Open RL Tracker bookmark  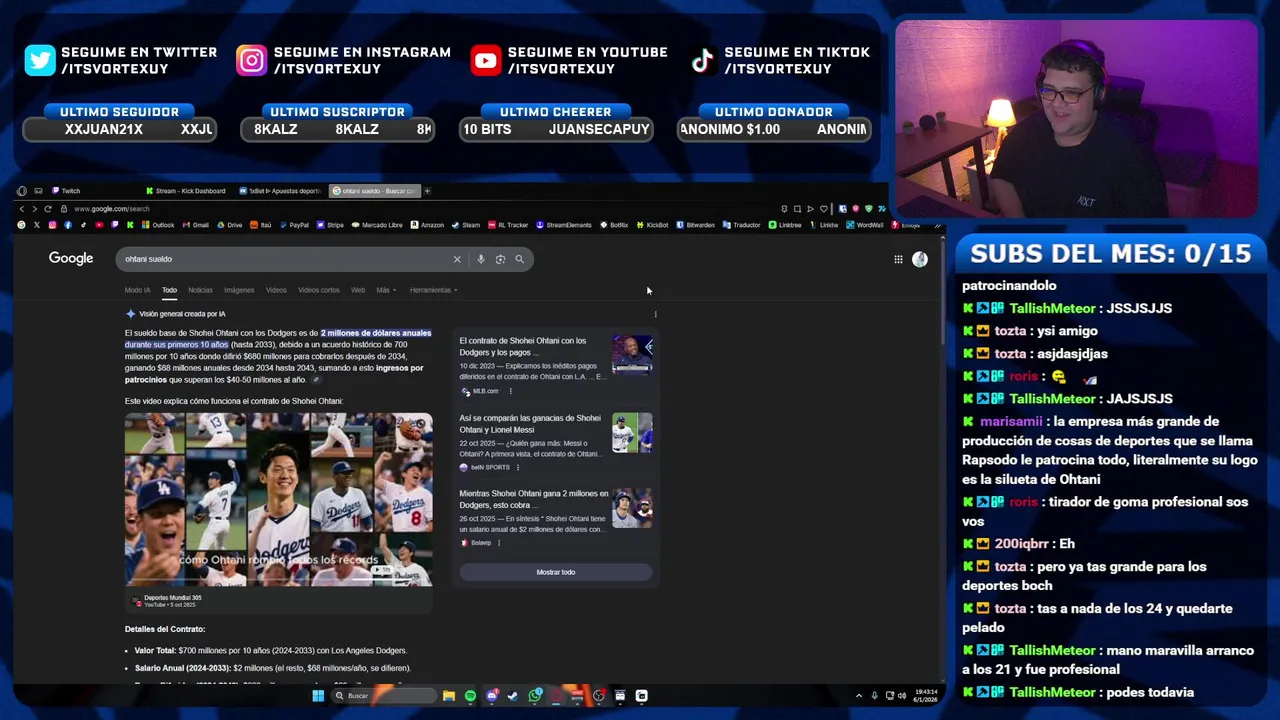pos(508,225)
